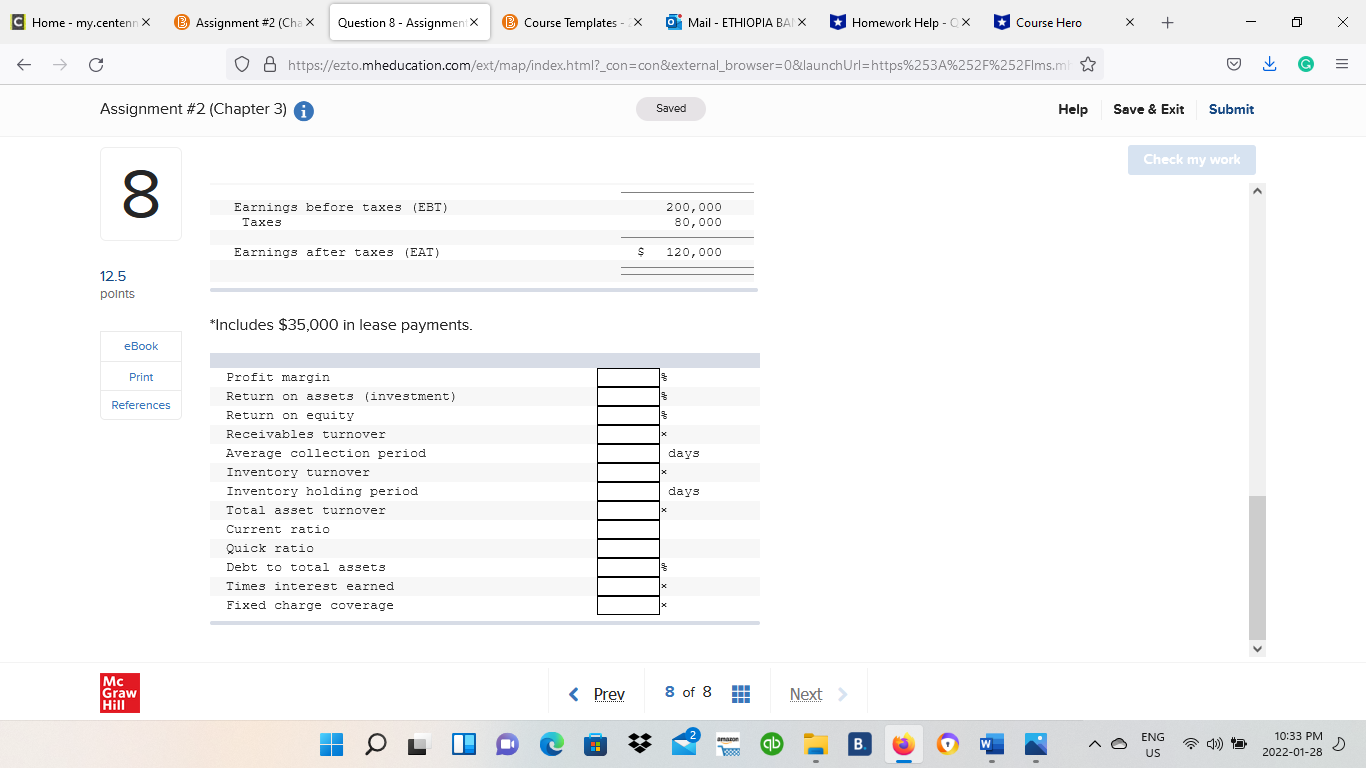Expand hidden icons in the system tray

click(1095, 744)
